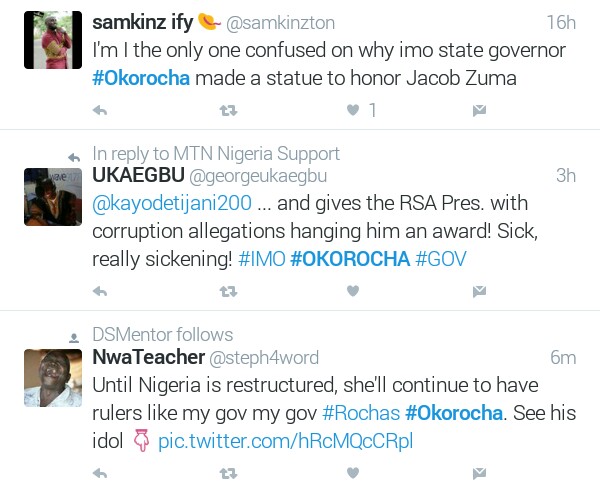Open NwaTeacher's profile avatar
The image size is (600, 489).
[x=52, y=377]
